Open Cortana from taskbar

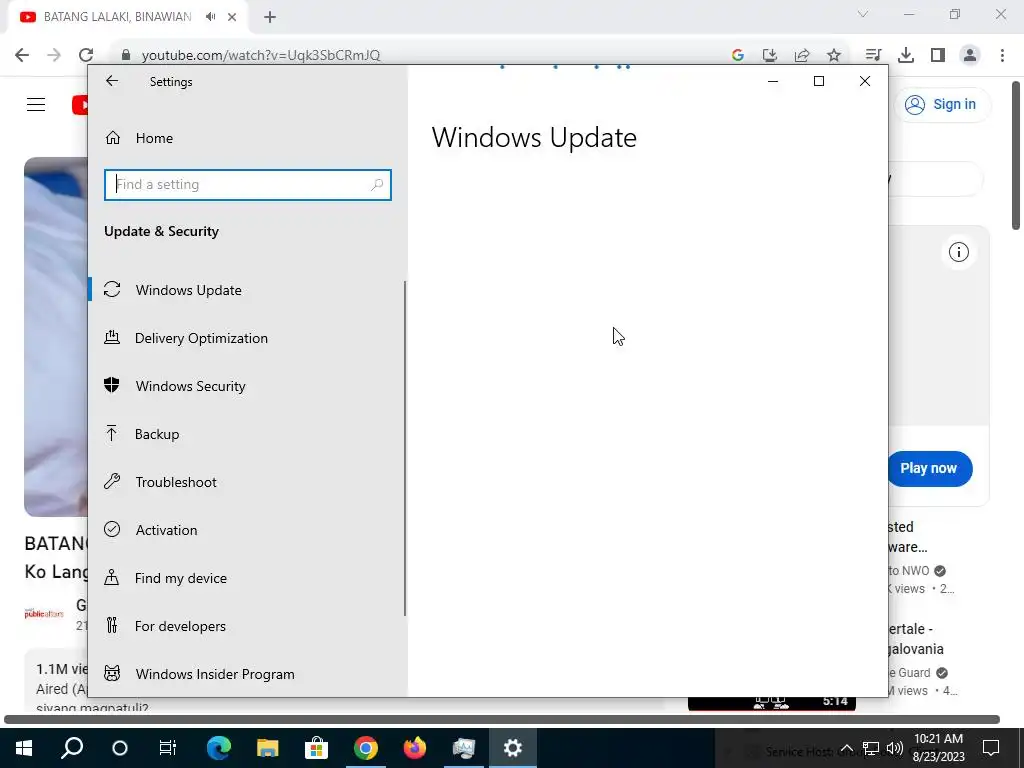pos(120,748)
